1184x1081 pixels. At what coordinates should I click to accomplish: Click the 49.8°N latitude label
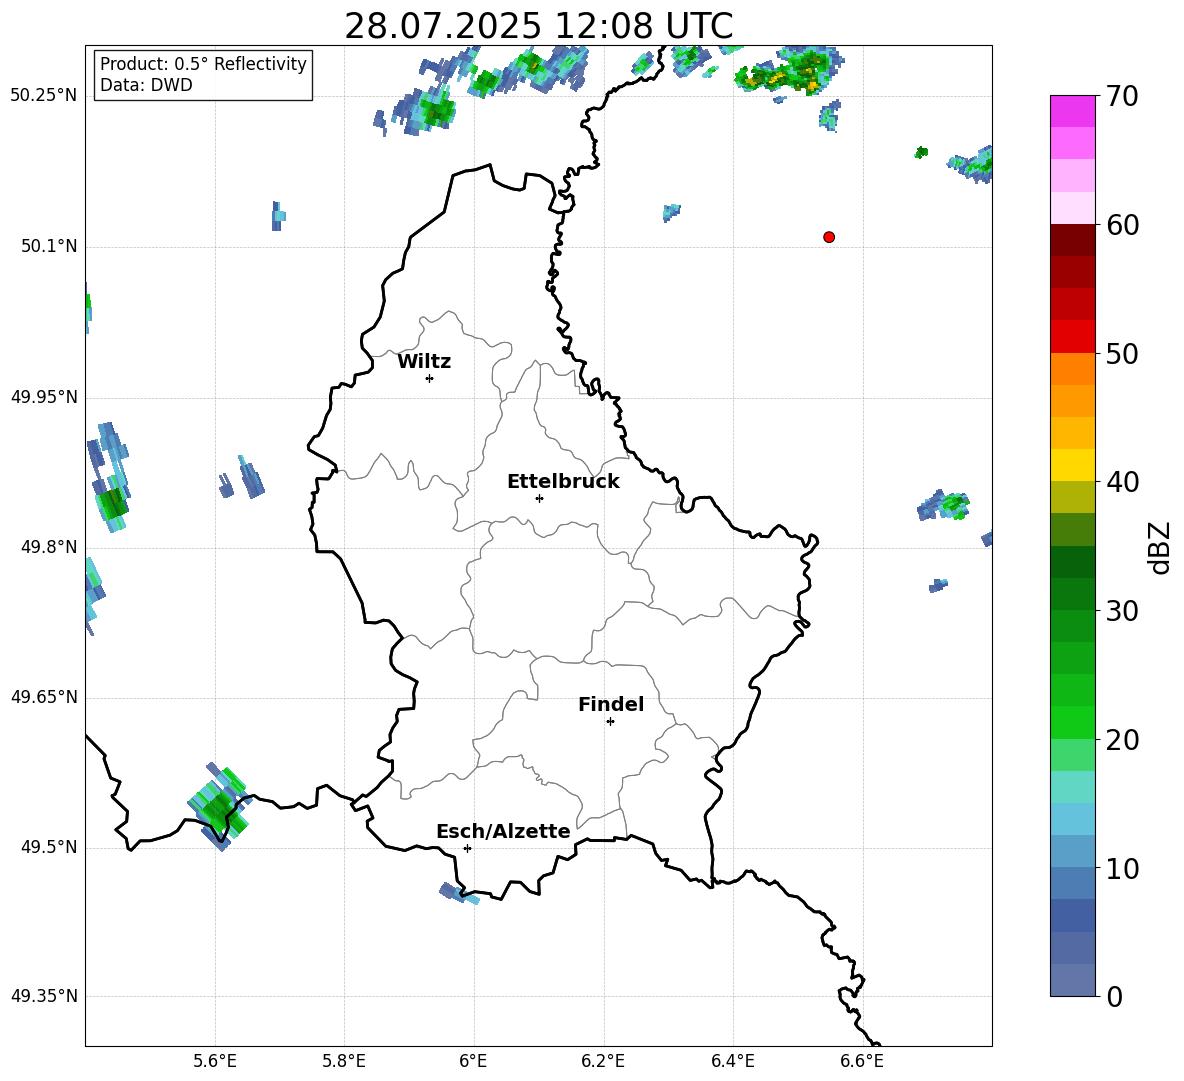pyautogui.click(x=49, y=547)
